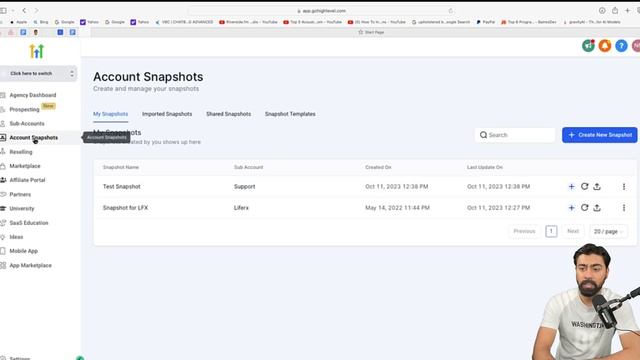Open Sub-Accounts in sidebar

click(27, 124)
